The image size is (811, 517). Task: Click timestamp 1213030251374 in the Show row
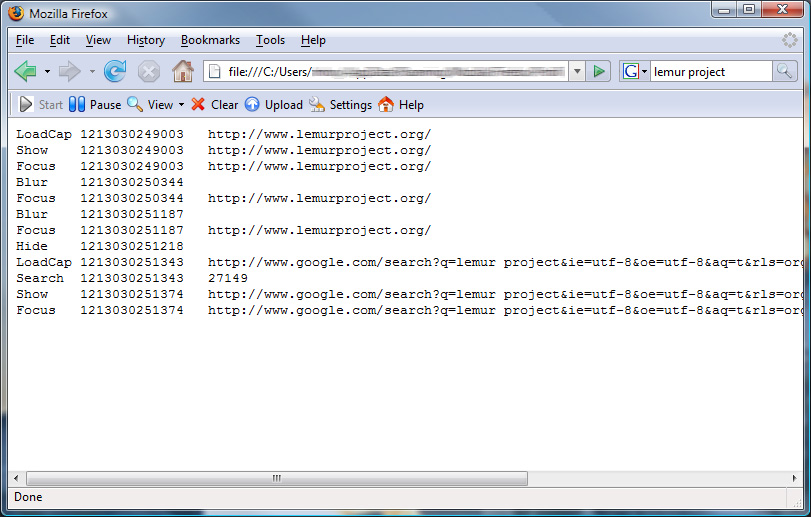(132, 294)
